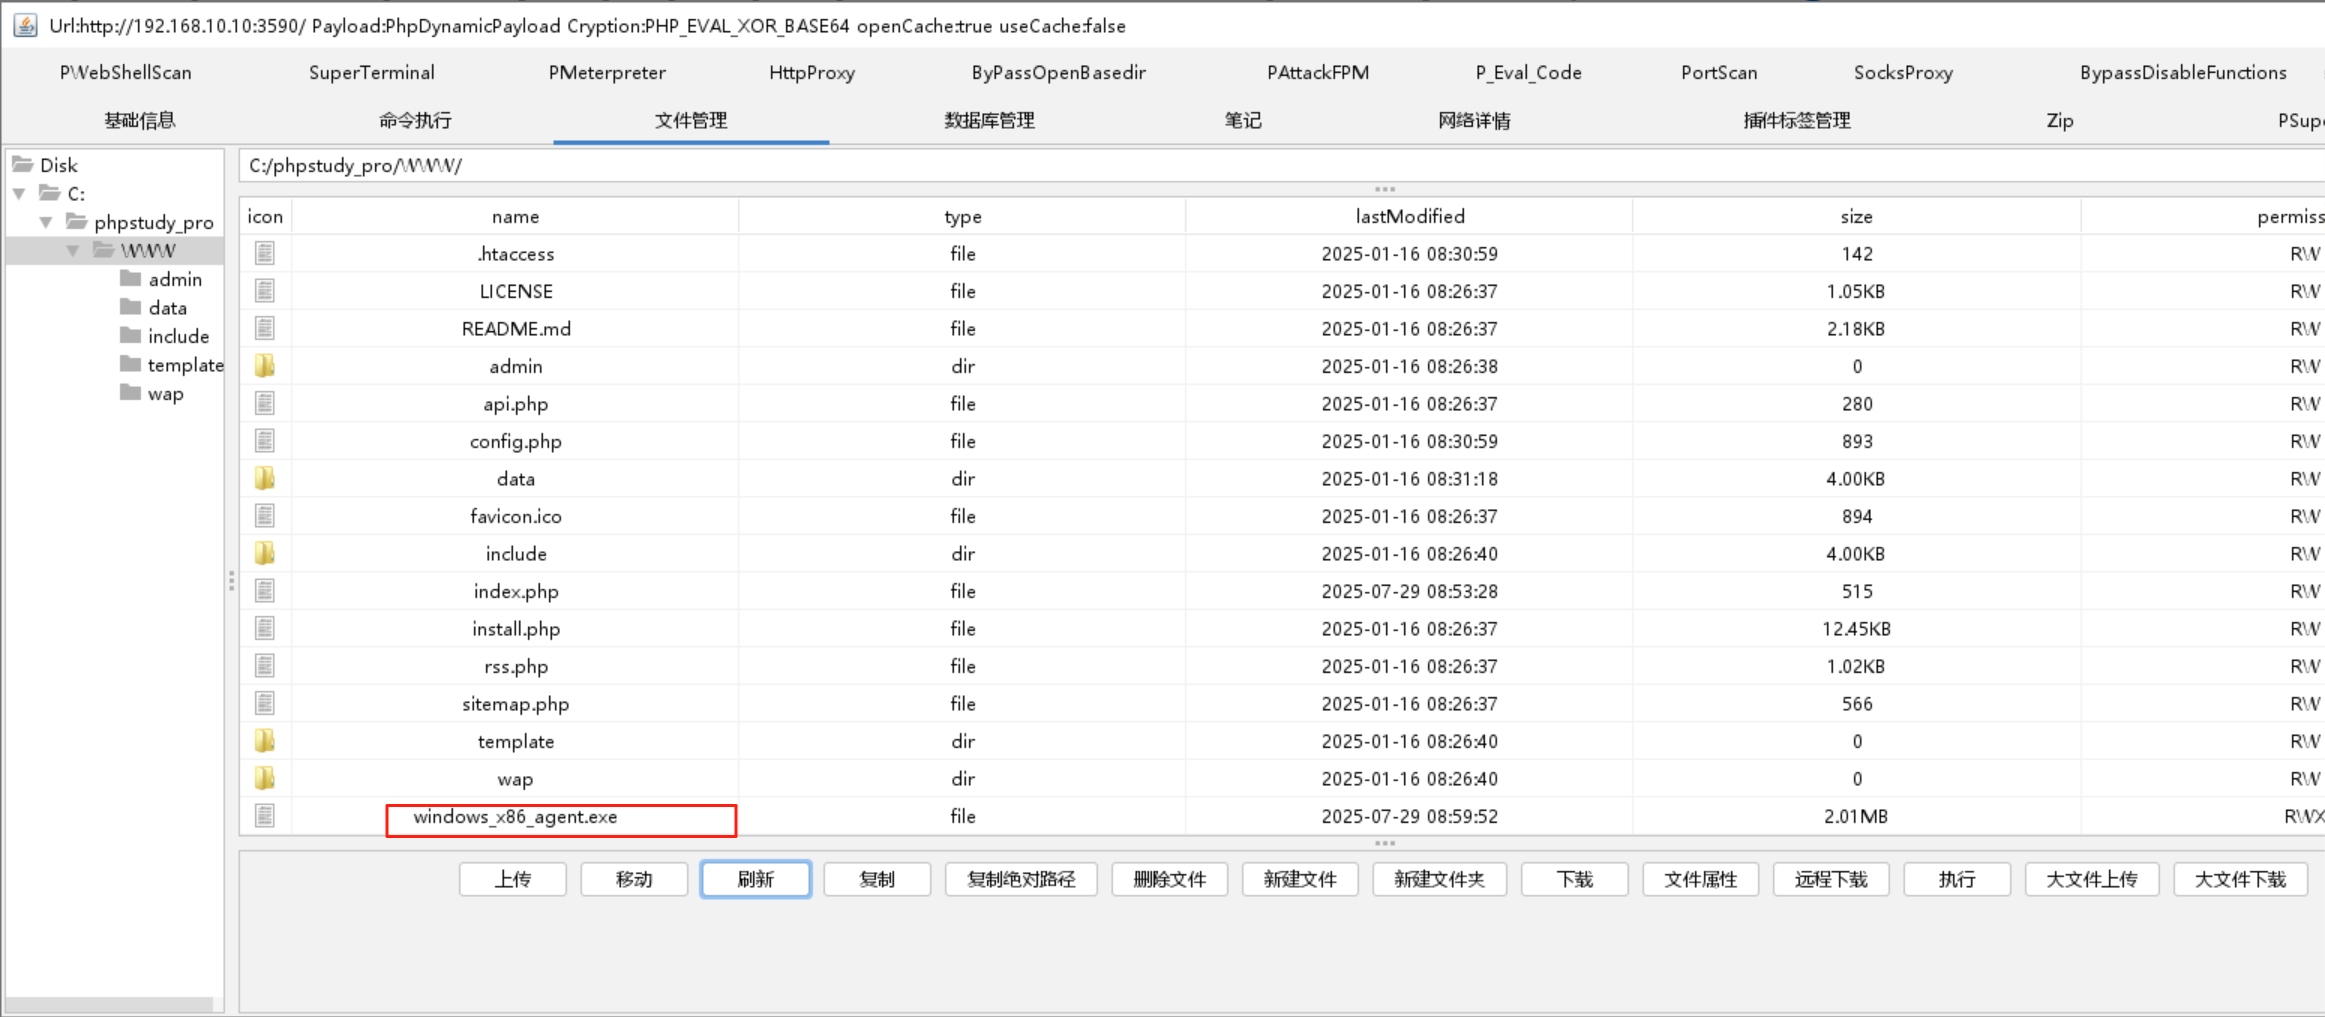Click the wap folder icon in the file table
The image size is (2325, 1017).
tap(264, 779)
